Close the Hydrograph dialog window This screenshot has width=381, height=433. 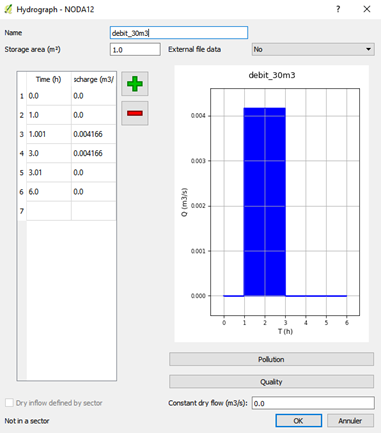[x=367, y=9]
